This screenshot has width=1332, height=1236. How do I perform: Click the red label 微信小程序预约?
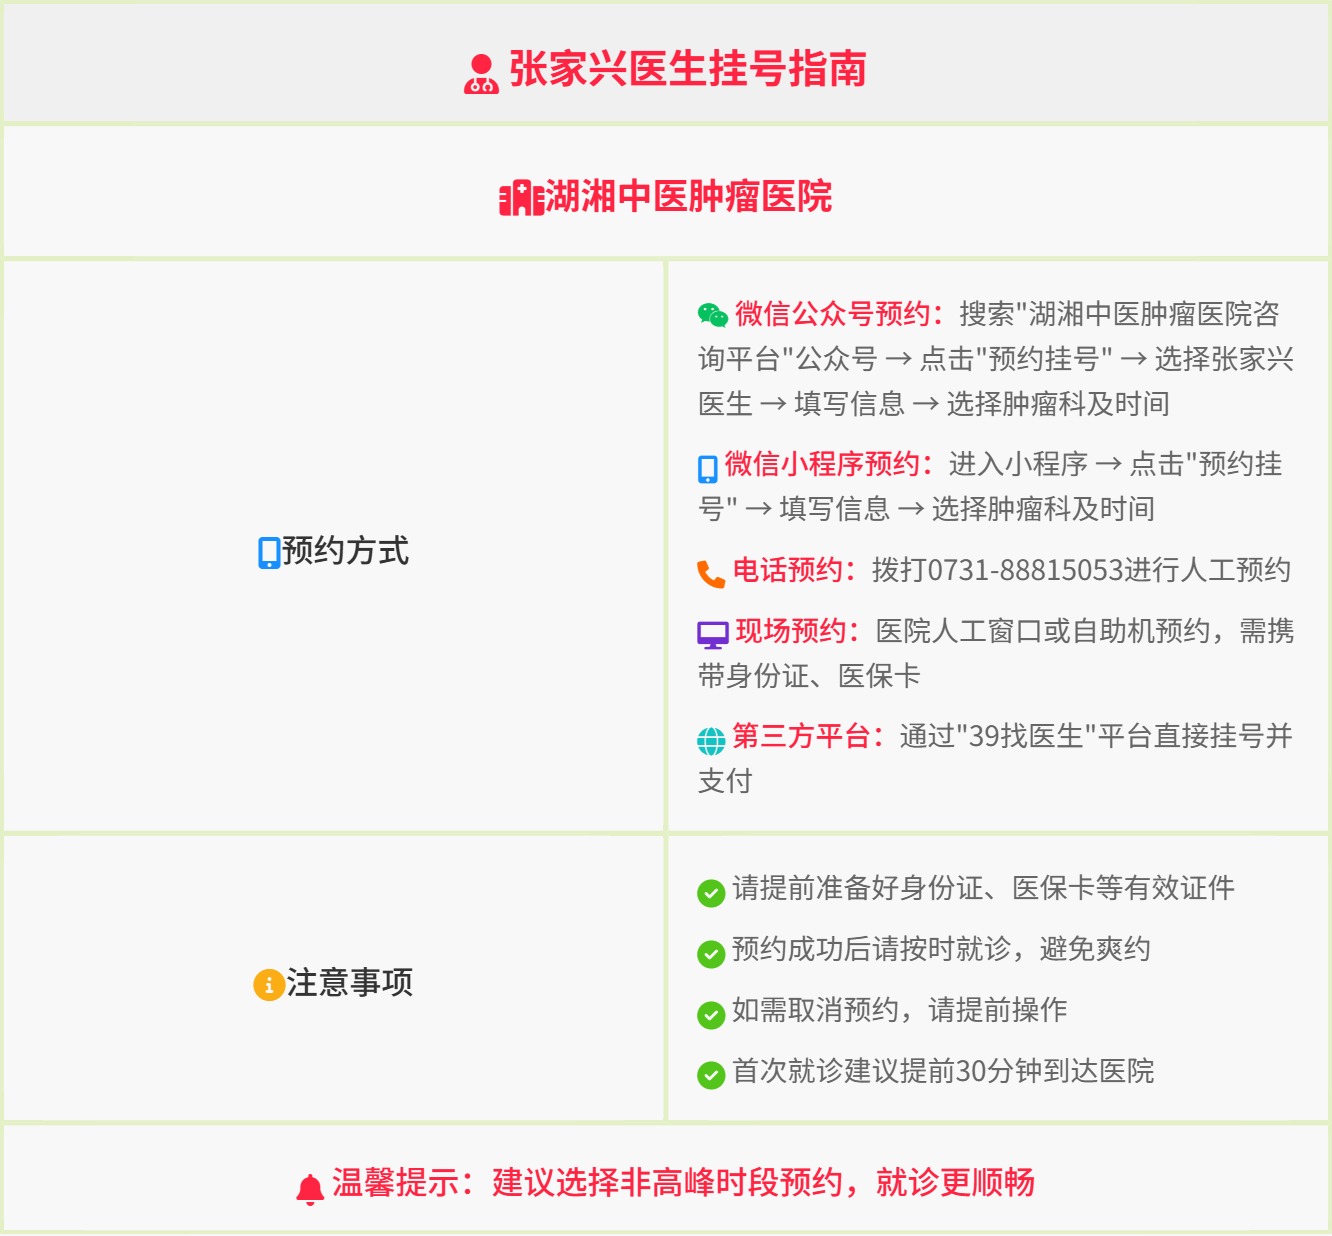tap(829, 464)
